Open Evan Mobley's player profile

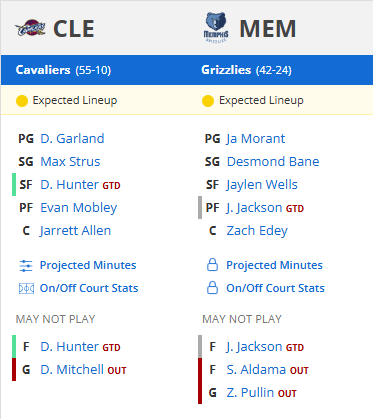point(79,208)
